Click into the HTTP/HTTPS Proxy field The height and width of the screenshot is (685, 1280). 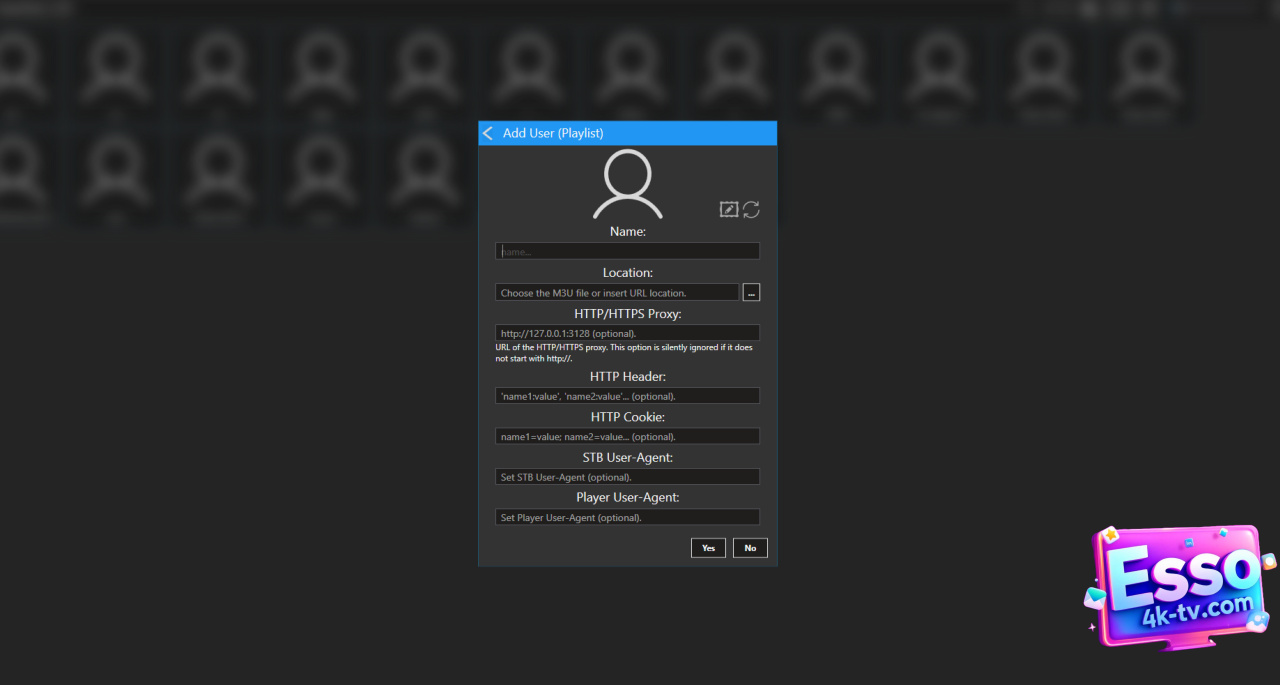[627, 333]
